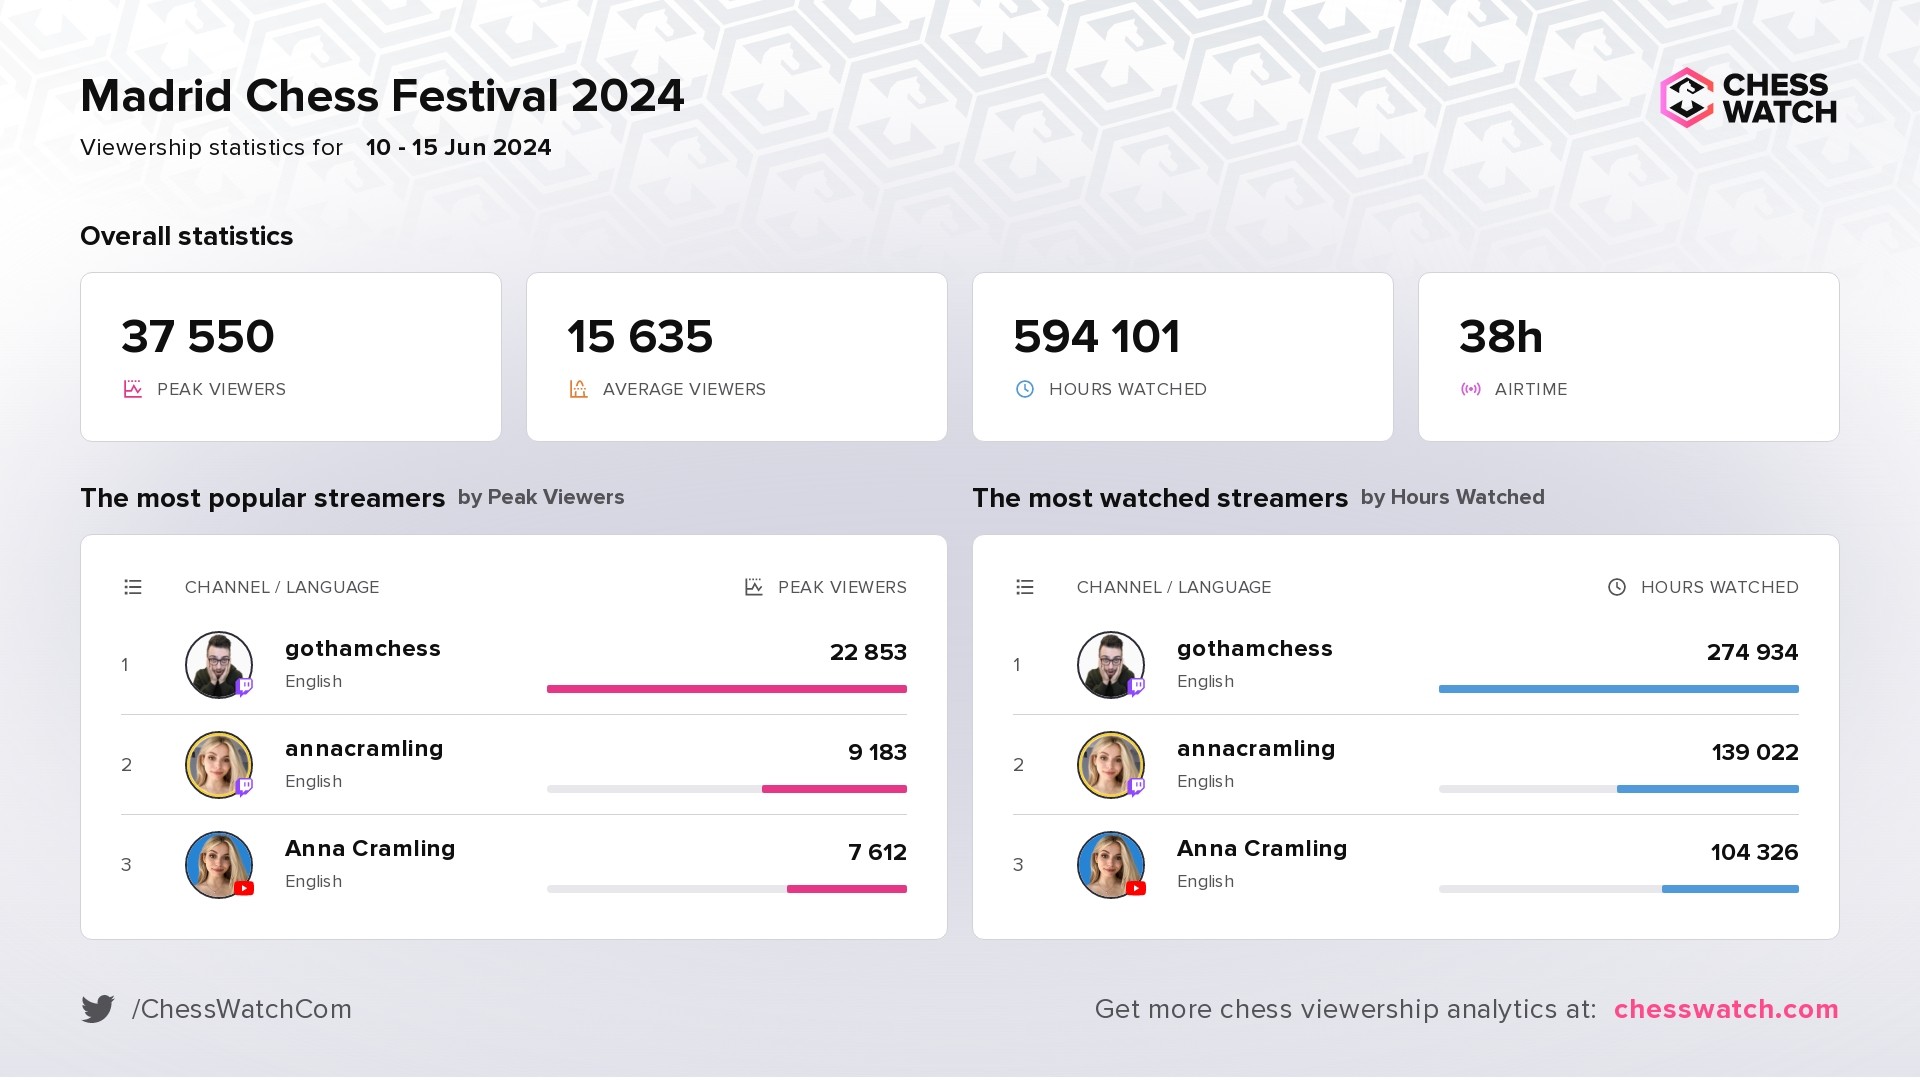This screenshot has width=1920, height=1080.
Task: Select the 38h airtime value
Action: click(1501, 337)
